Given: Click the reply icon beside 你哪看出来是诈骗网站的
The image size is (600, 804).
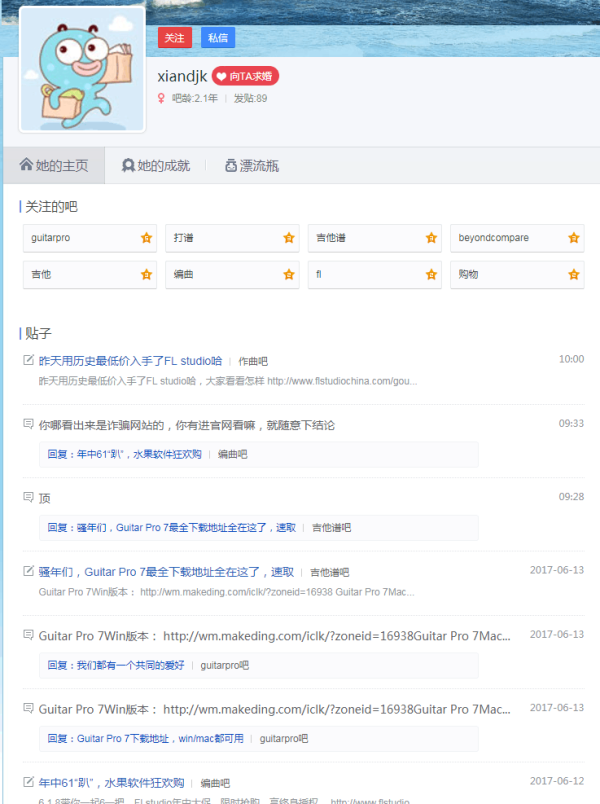Looking at the screenshot, I should pyautogui.click(x=29, y=424).
